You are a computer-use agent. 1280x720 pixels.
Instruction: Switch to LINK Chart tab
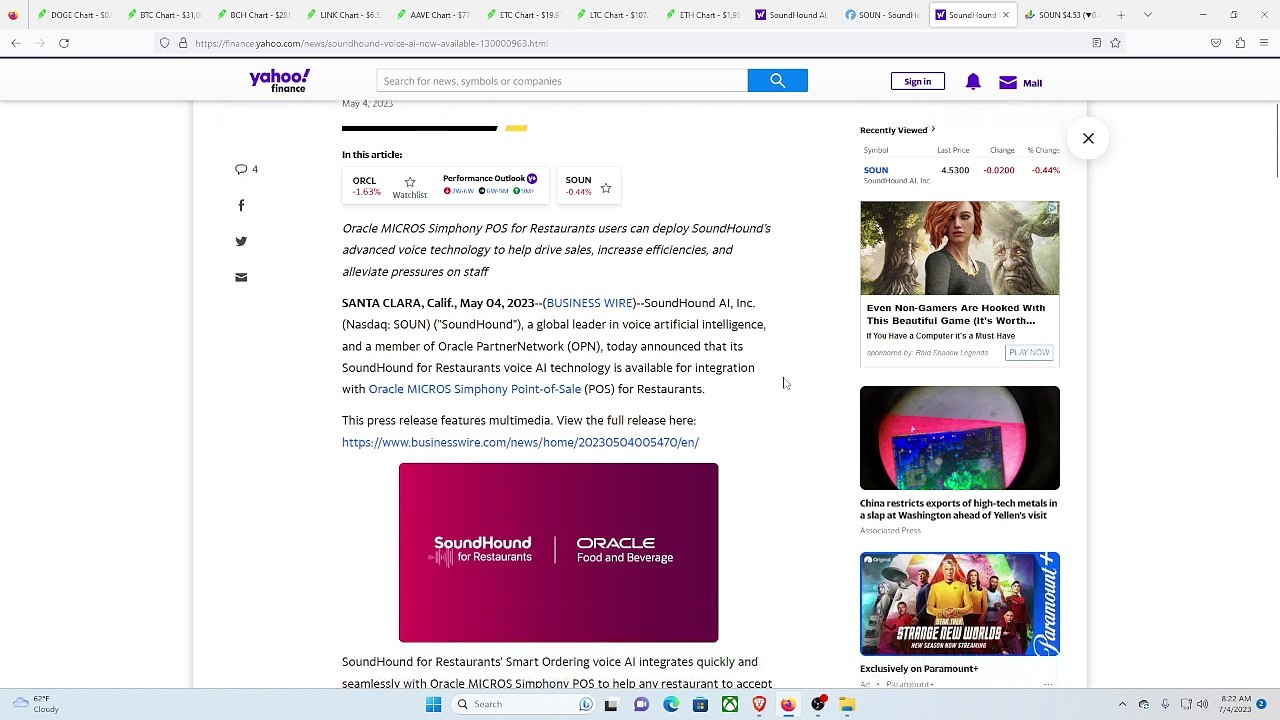point(344,15)
